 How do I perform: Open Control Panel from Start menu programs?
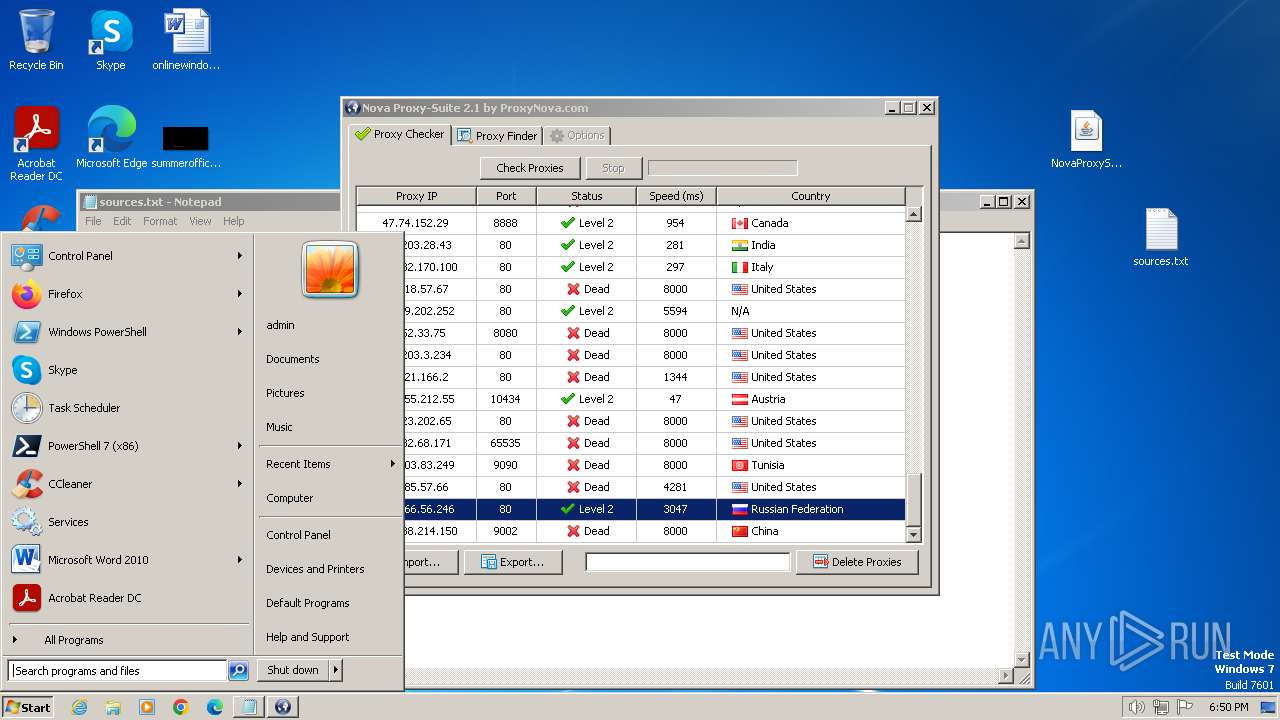tap(127, 256)
